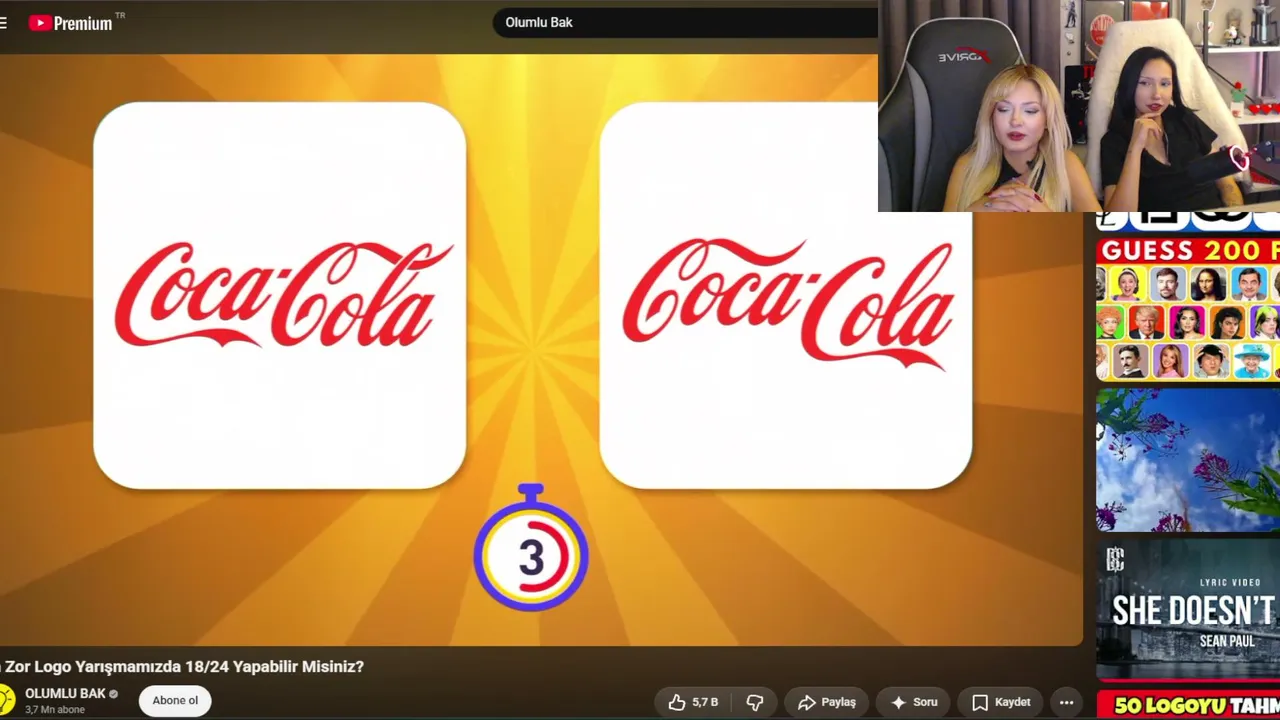The image size is (1280, 720).
Task: Ask about the video with Soru
Action: (x=914, y=702)
